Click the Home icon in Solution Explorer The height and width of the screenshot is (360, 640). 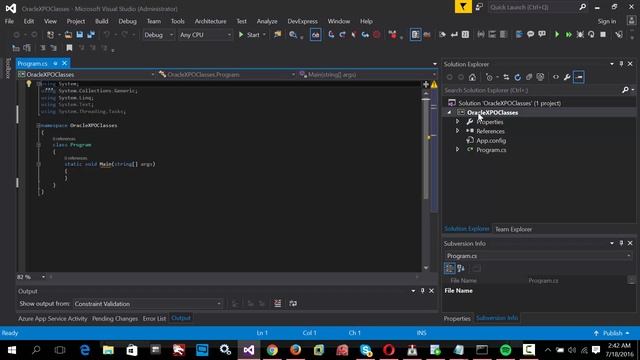tap(472, 77)
